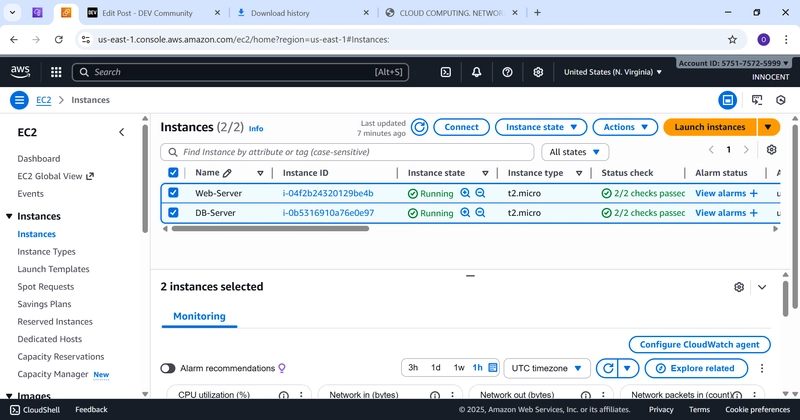Screen dimensions: 800x420
Task: Open EC2 breadcrumb link
Action: (x=43, y=100)
